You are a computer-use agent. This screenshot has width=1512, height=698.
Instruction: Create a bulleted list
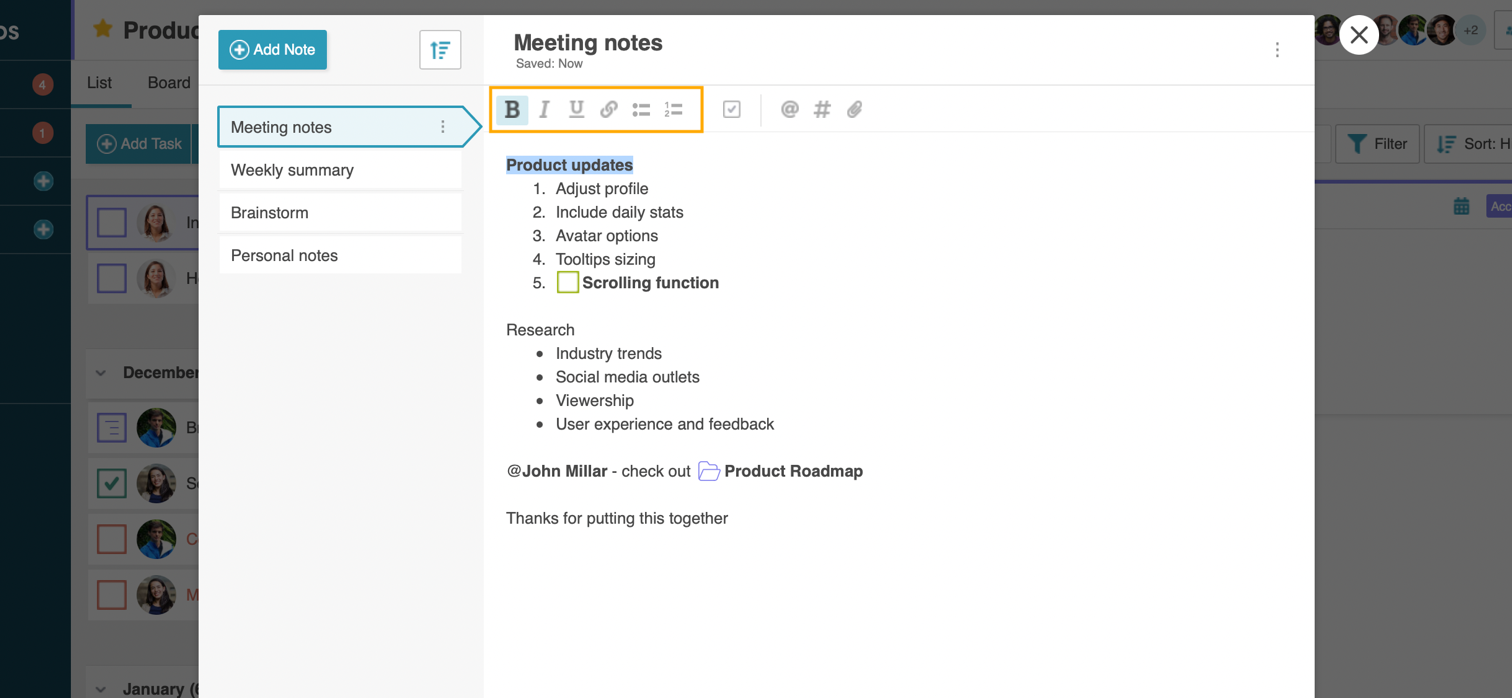point(641,109)
